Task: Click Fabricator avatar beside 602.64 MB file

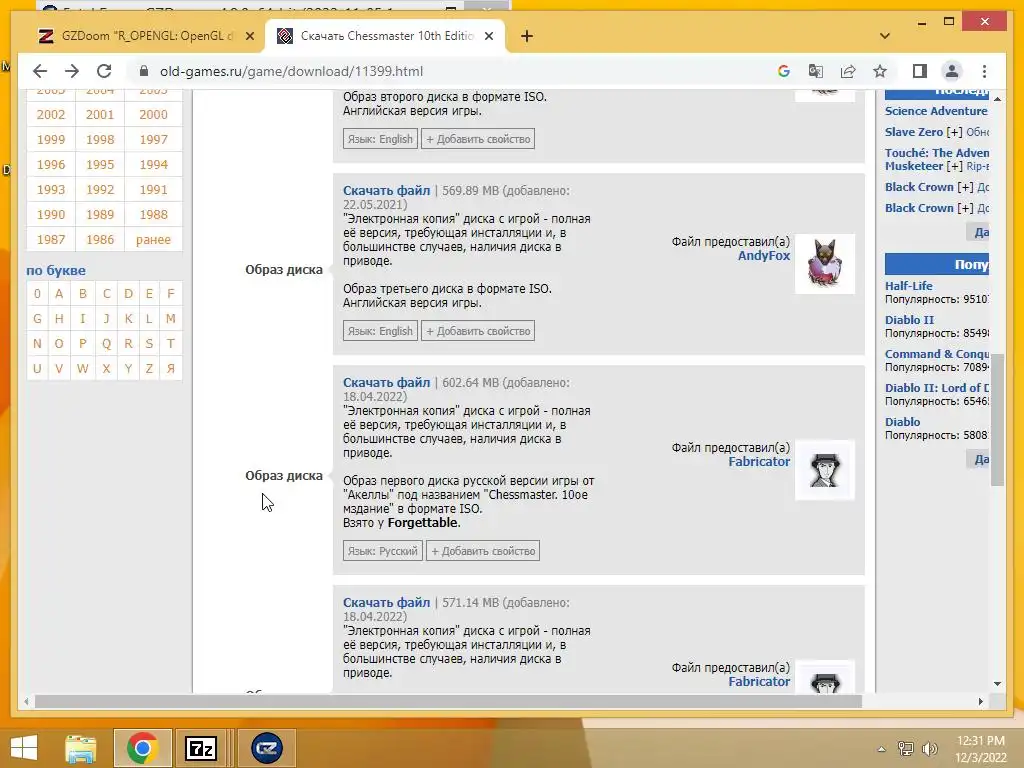Action: pos(825,470)
